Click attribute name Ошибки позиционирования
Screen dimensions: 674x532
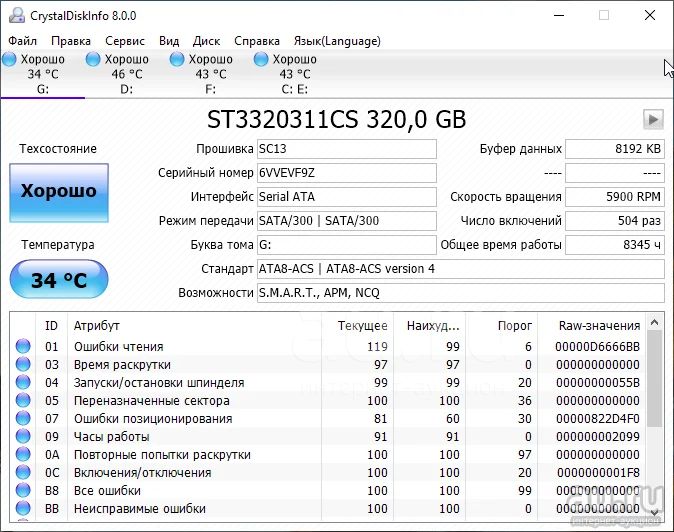pyautogui.click(x=153, y=419)
